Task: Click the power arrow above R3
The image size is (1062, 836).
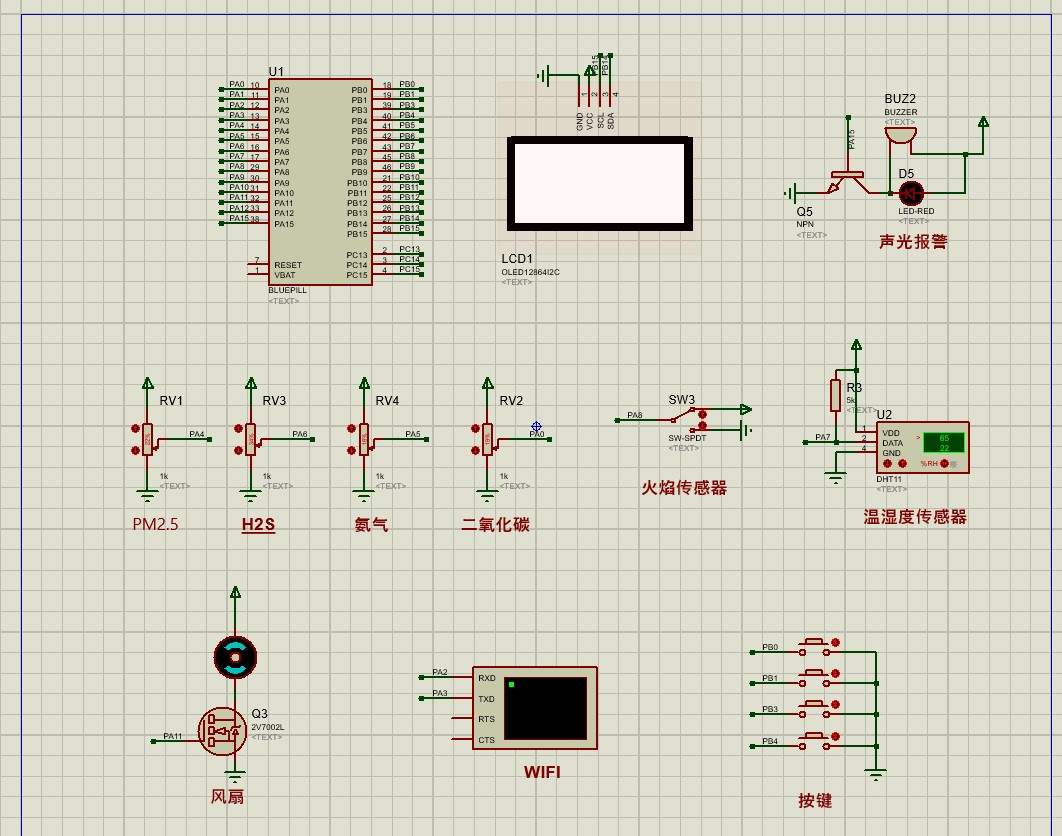Action: [856, 346]
